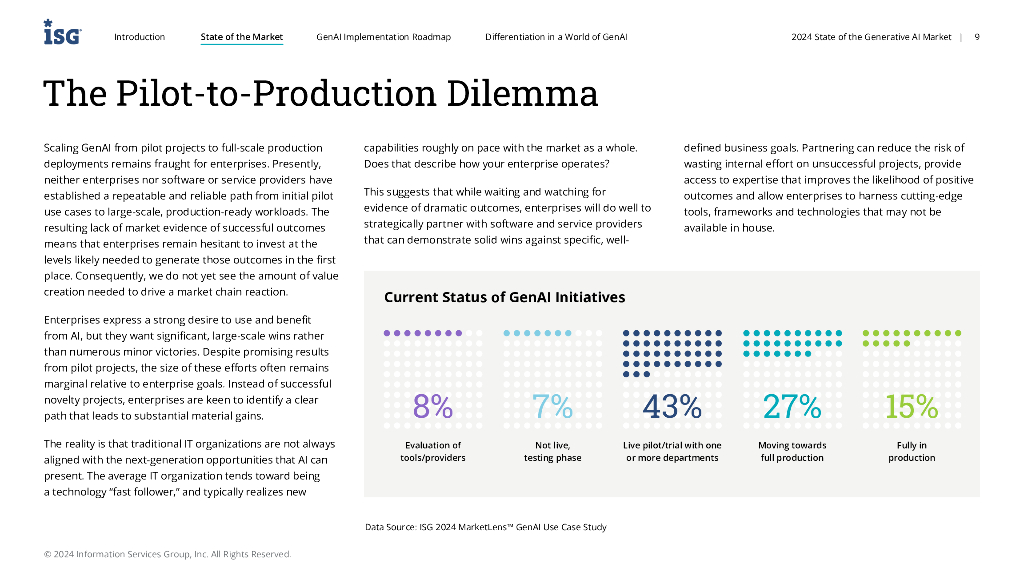The width and height of the screenshot is (1024, 576).
Task: Click the 'Evaluation of tools/providers' label
Action: [x=433, y=451]
